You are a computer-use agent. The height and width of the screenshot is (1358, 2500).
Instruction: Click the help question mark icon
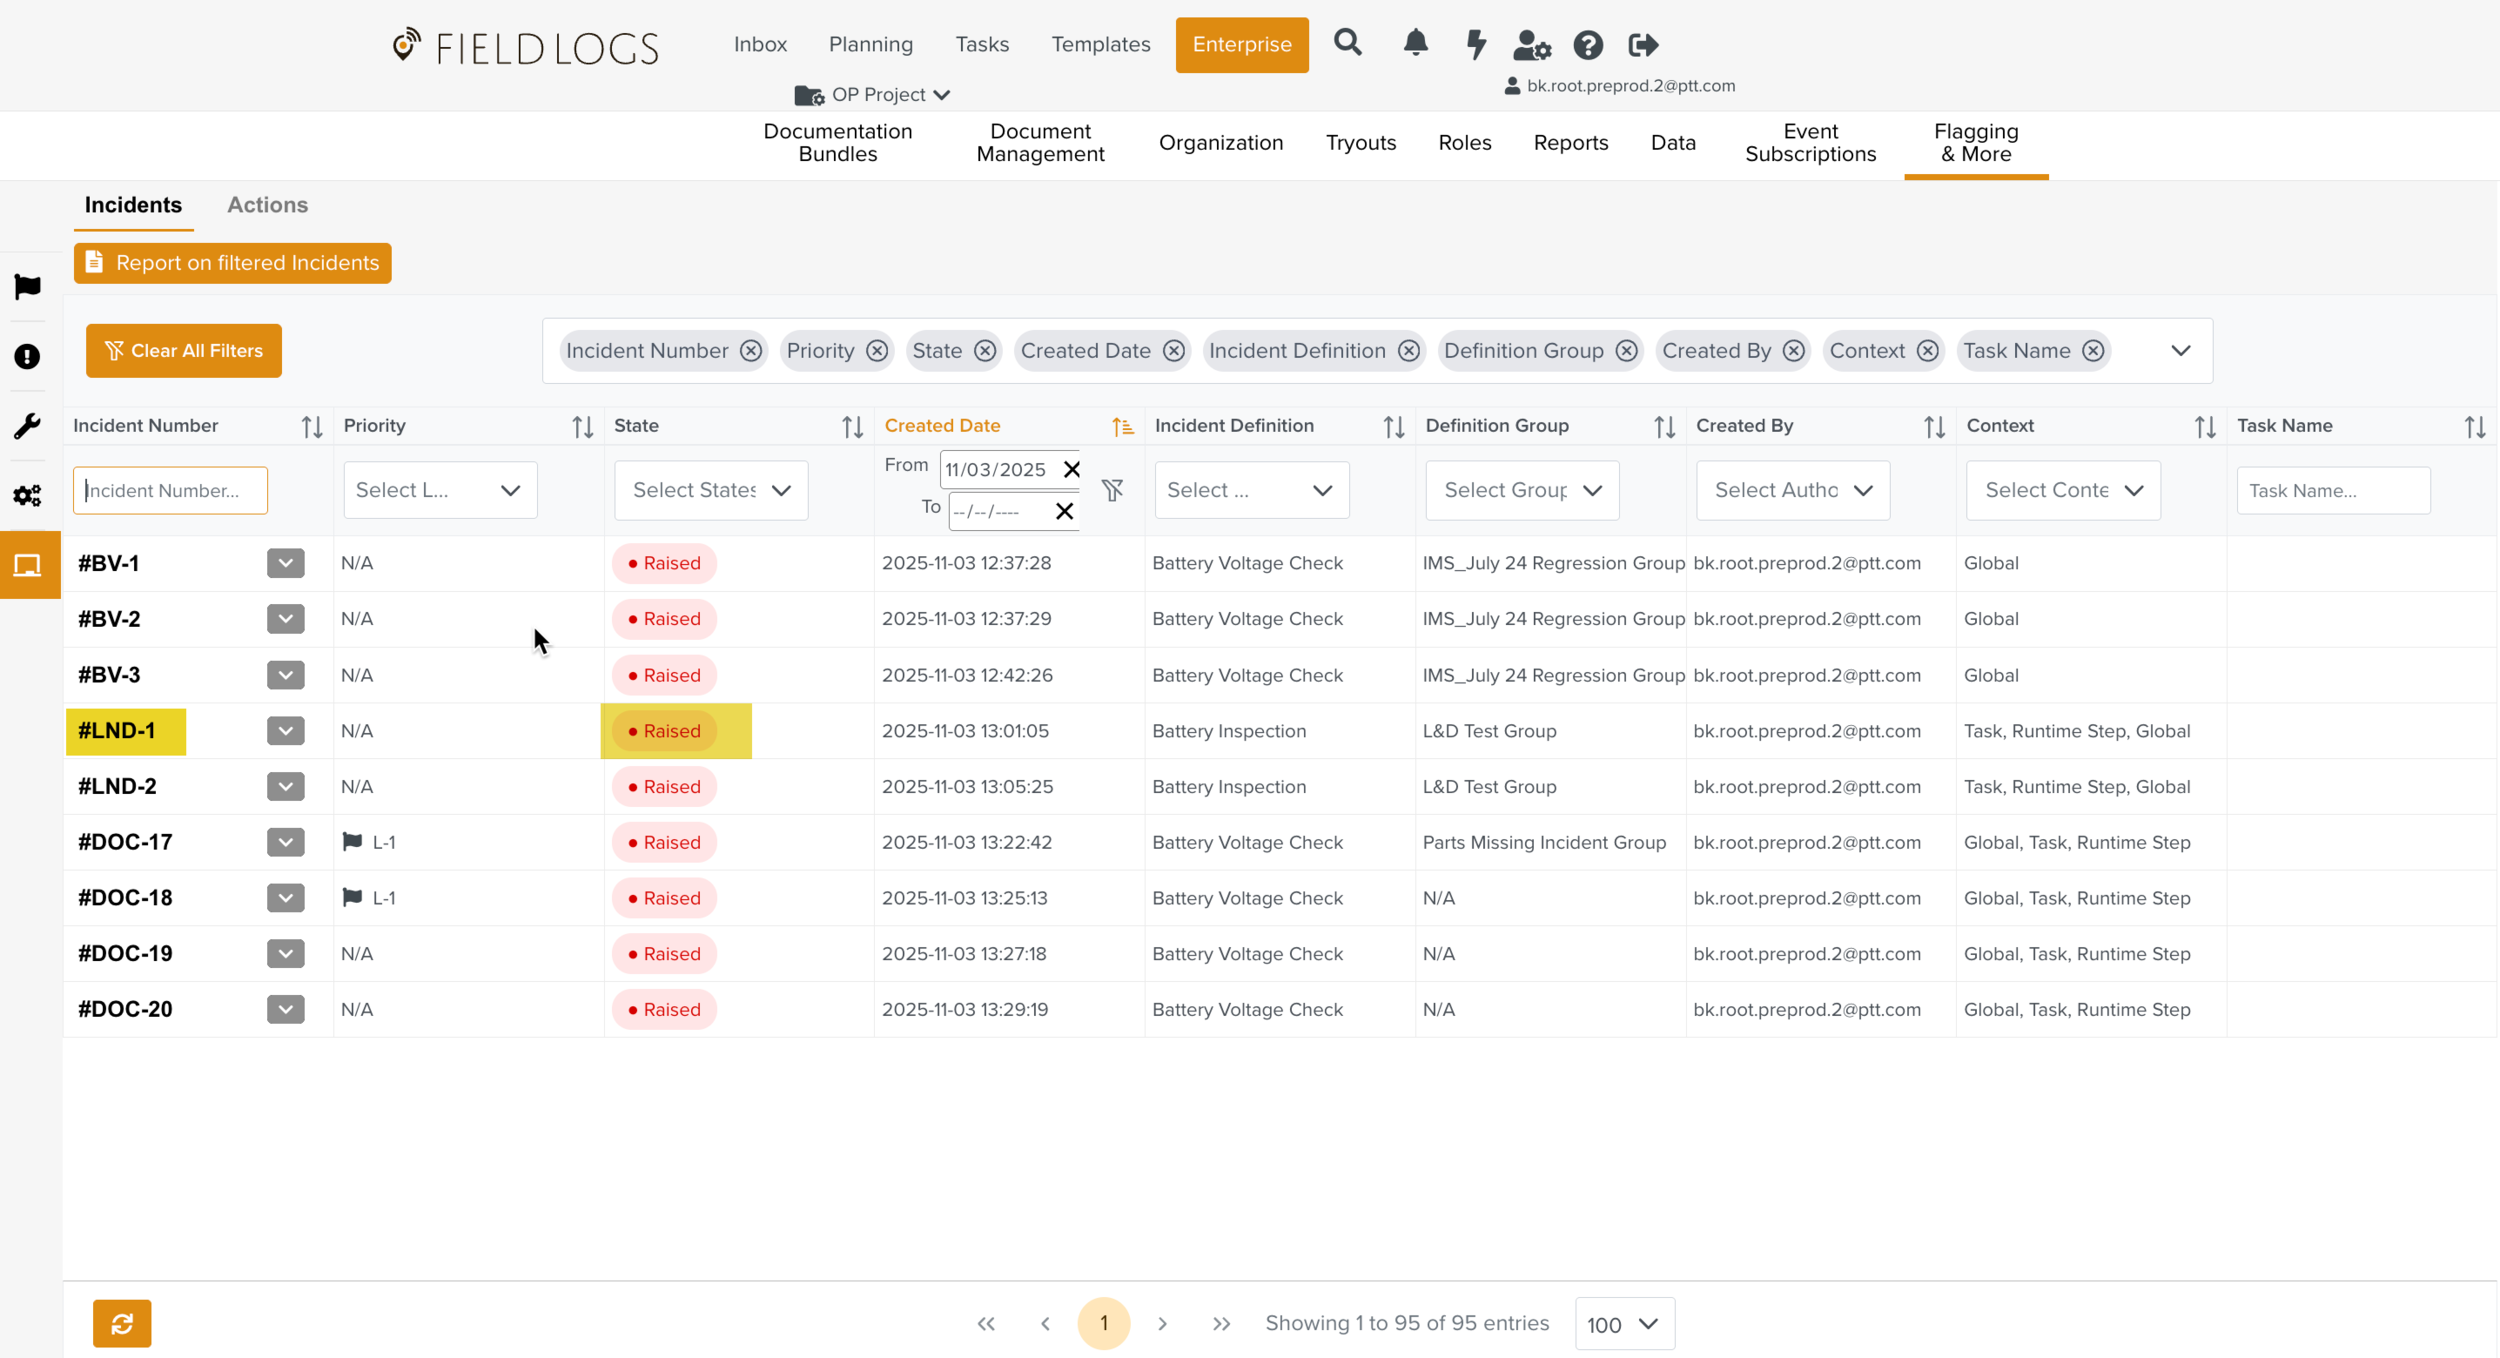pyautogui.click(x=1588, y=45)
